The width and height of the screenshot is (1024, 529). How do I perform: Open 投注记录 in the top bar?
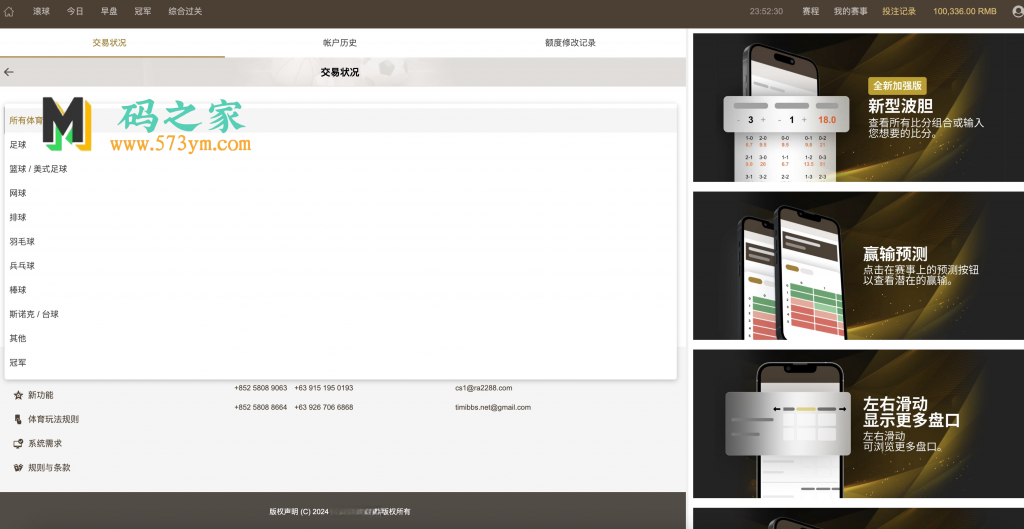899,12
